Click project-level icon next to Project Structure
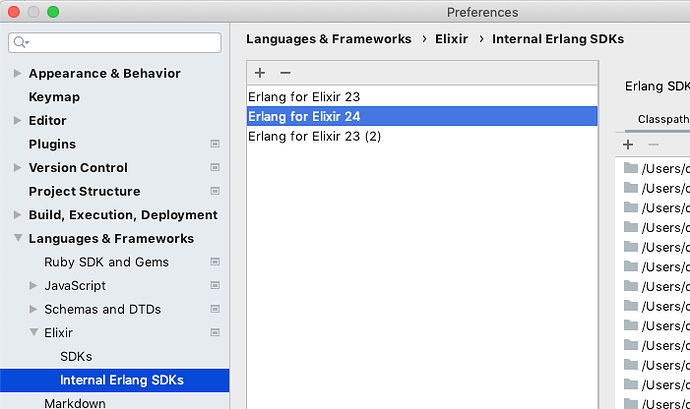 215,191
